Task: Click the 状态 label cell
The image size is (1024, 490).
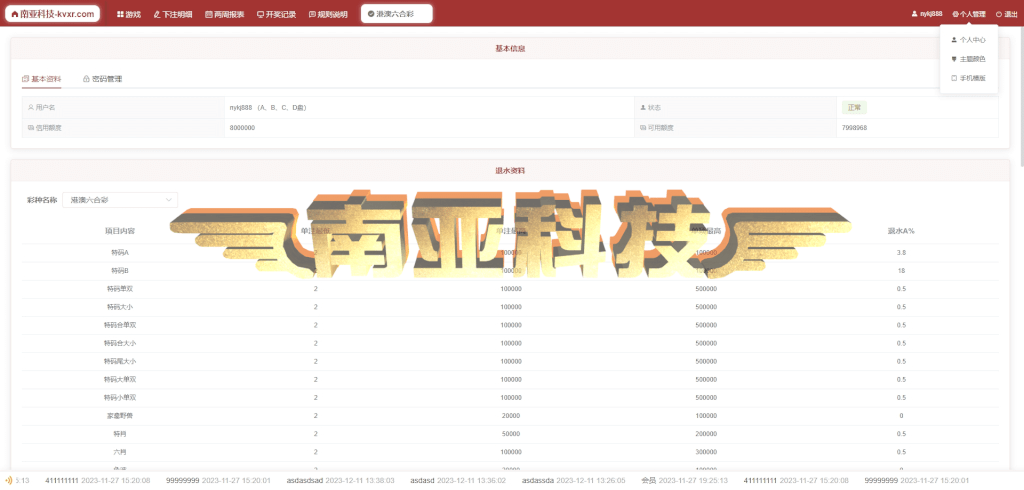Action: (735, 107)
